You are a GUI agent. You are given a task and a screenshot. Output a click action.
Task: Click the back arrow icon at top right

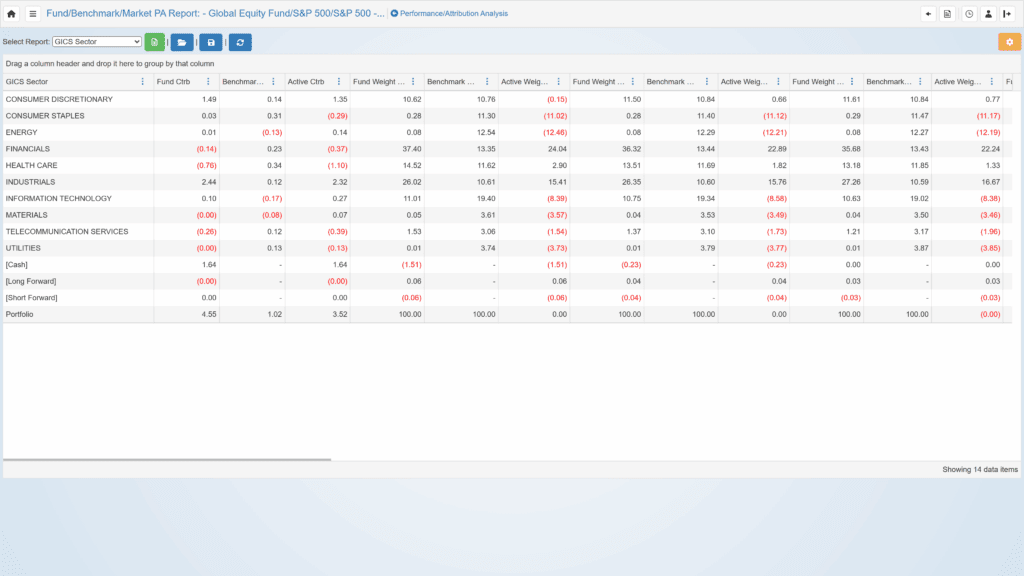(929, 14)
